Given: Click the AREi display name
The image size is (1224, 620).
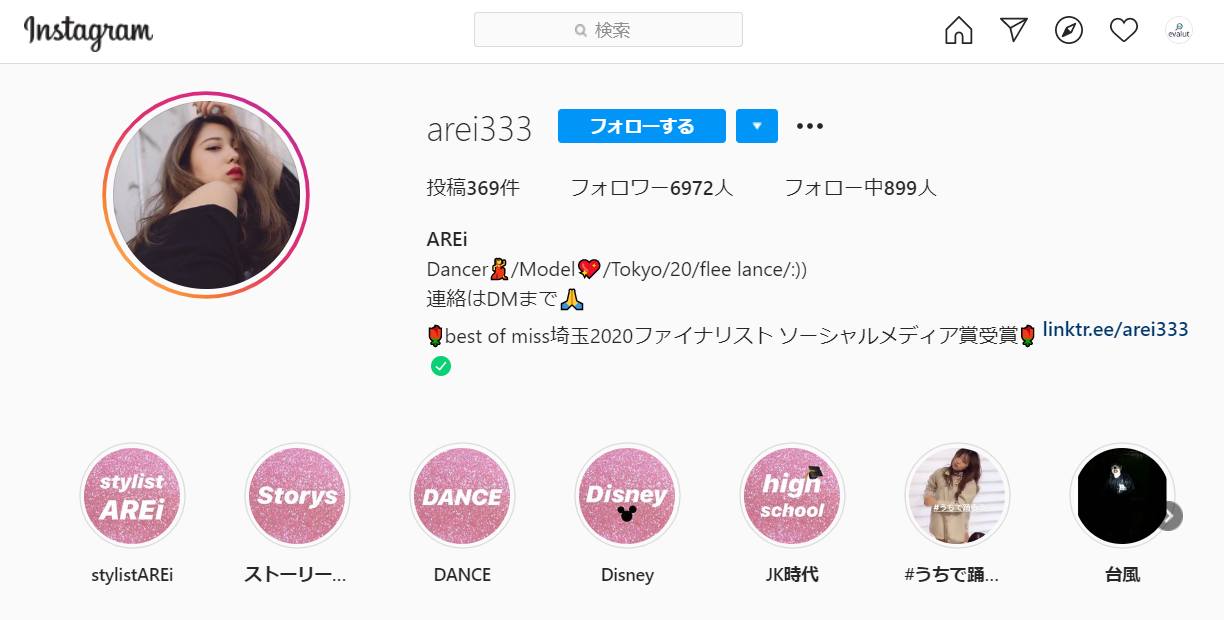Looking at the screenshot, I should (x=447, y=240).
